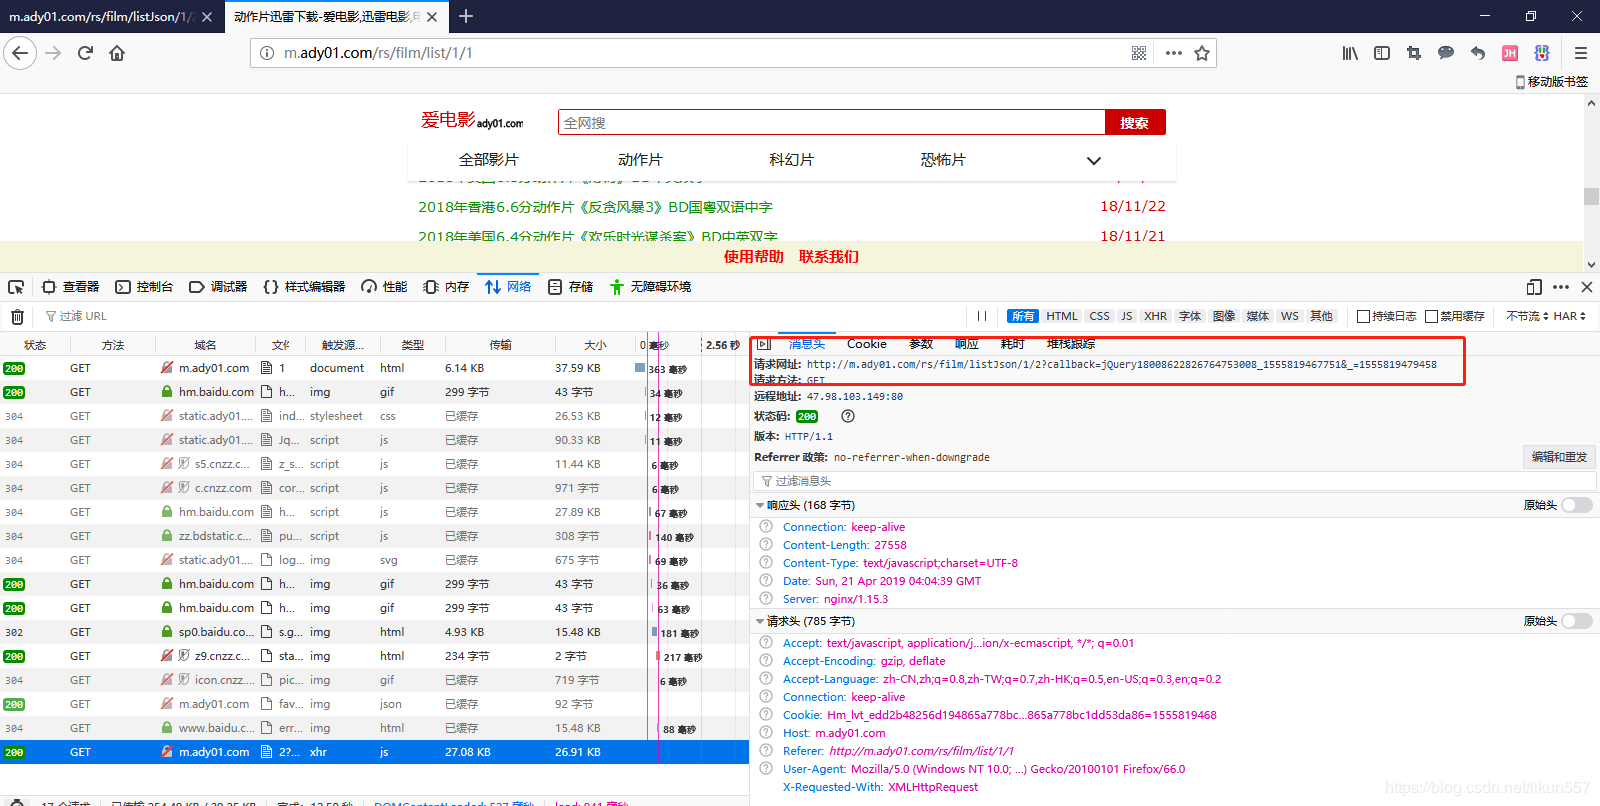Filter requests by CSS type
Viewport: 1600px width, 806px height.
click(x=1099, y=316)
